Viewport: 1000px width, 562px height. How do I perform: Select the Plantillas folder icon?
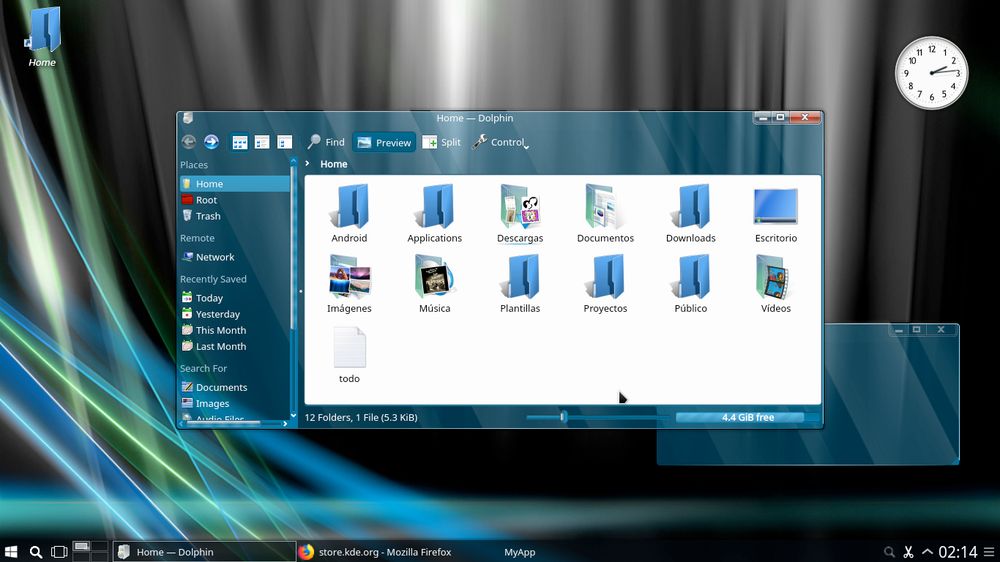coord(520,277)
